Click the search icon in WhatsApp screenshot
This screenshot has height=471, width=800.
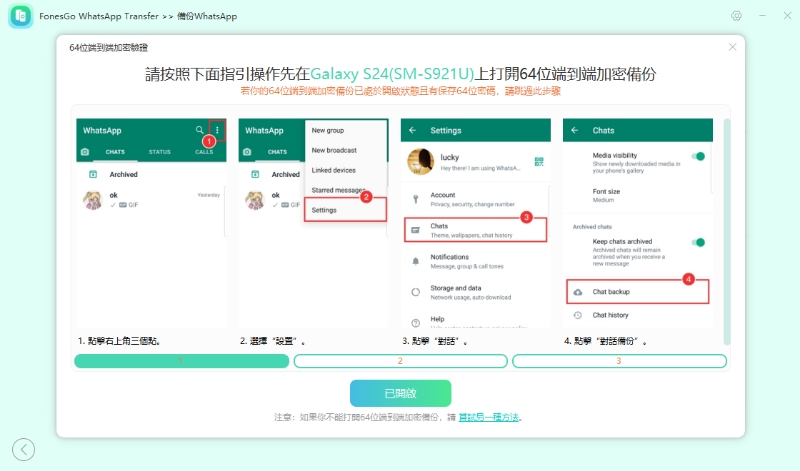200,130
